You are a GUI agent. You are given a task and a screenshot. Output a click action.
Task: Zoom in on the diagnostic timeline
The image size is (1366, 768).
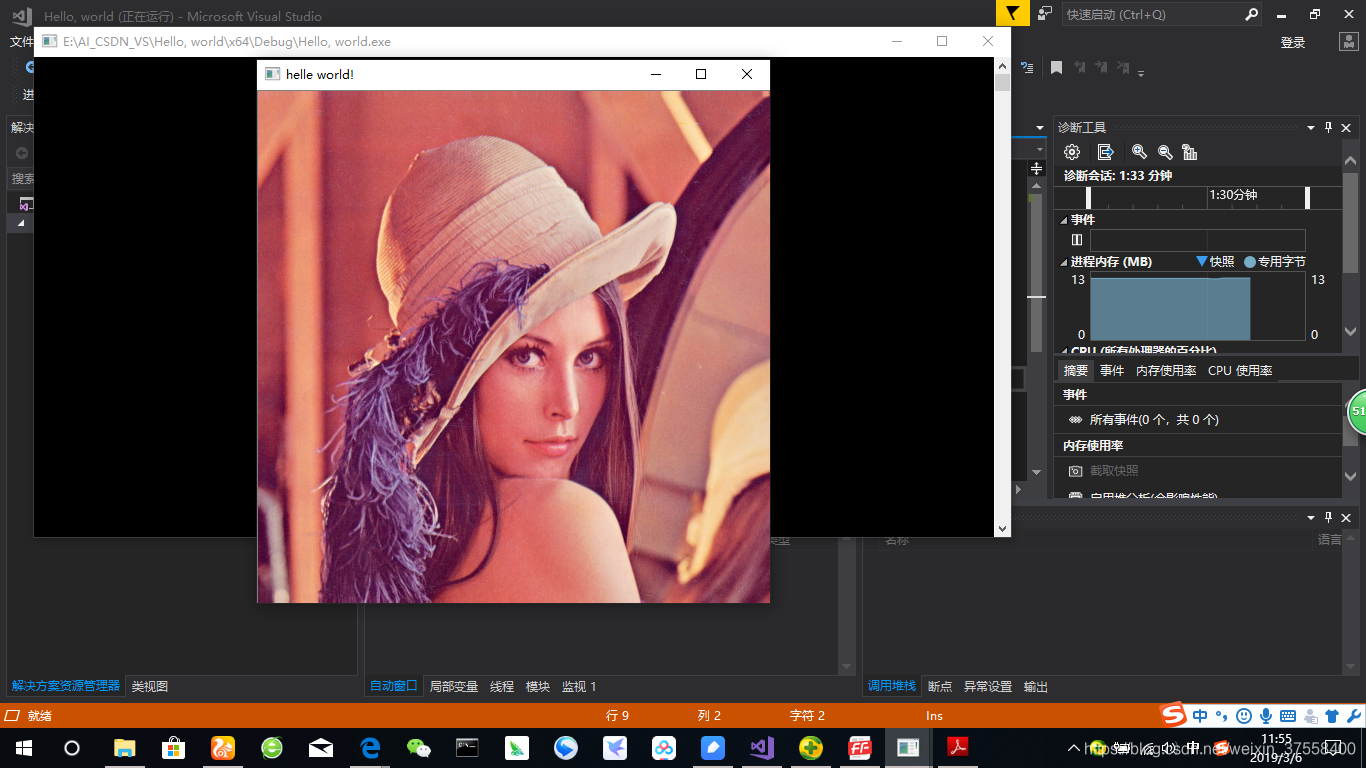1139,152
